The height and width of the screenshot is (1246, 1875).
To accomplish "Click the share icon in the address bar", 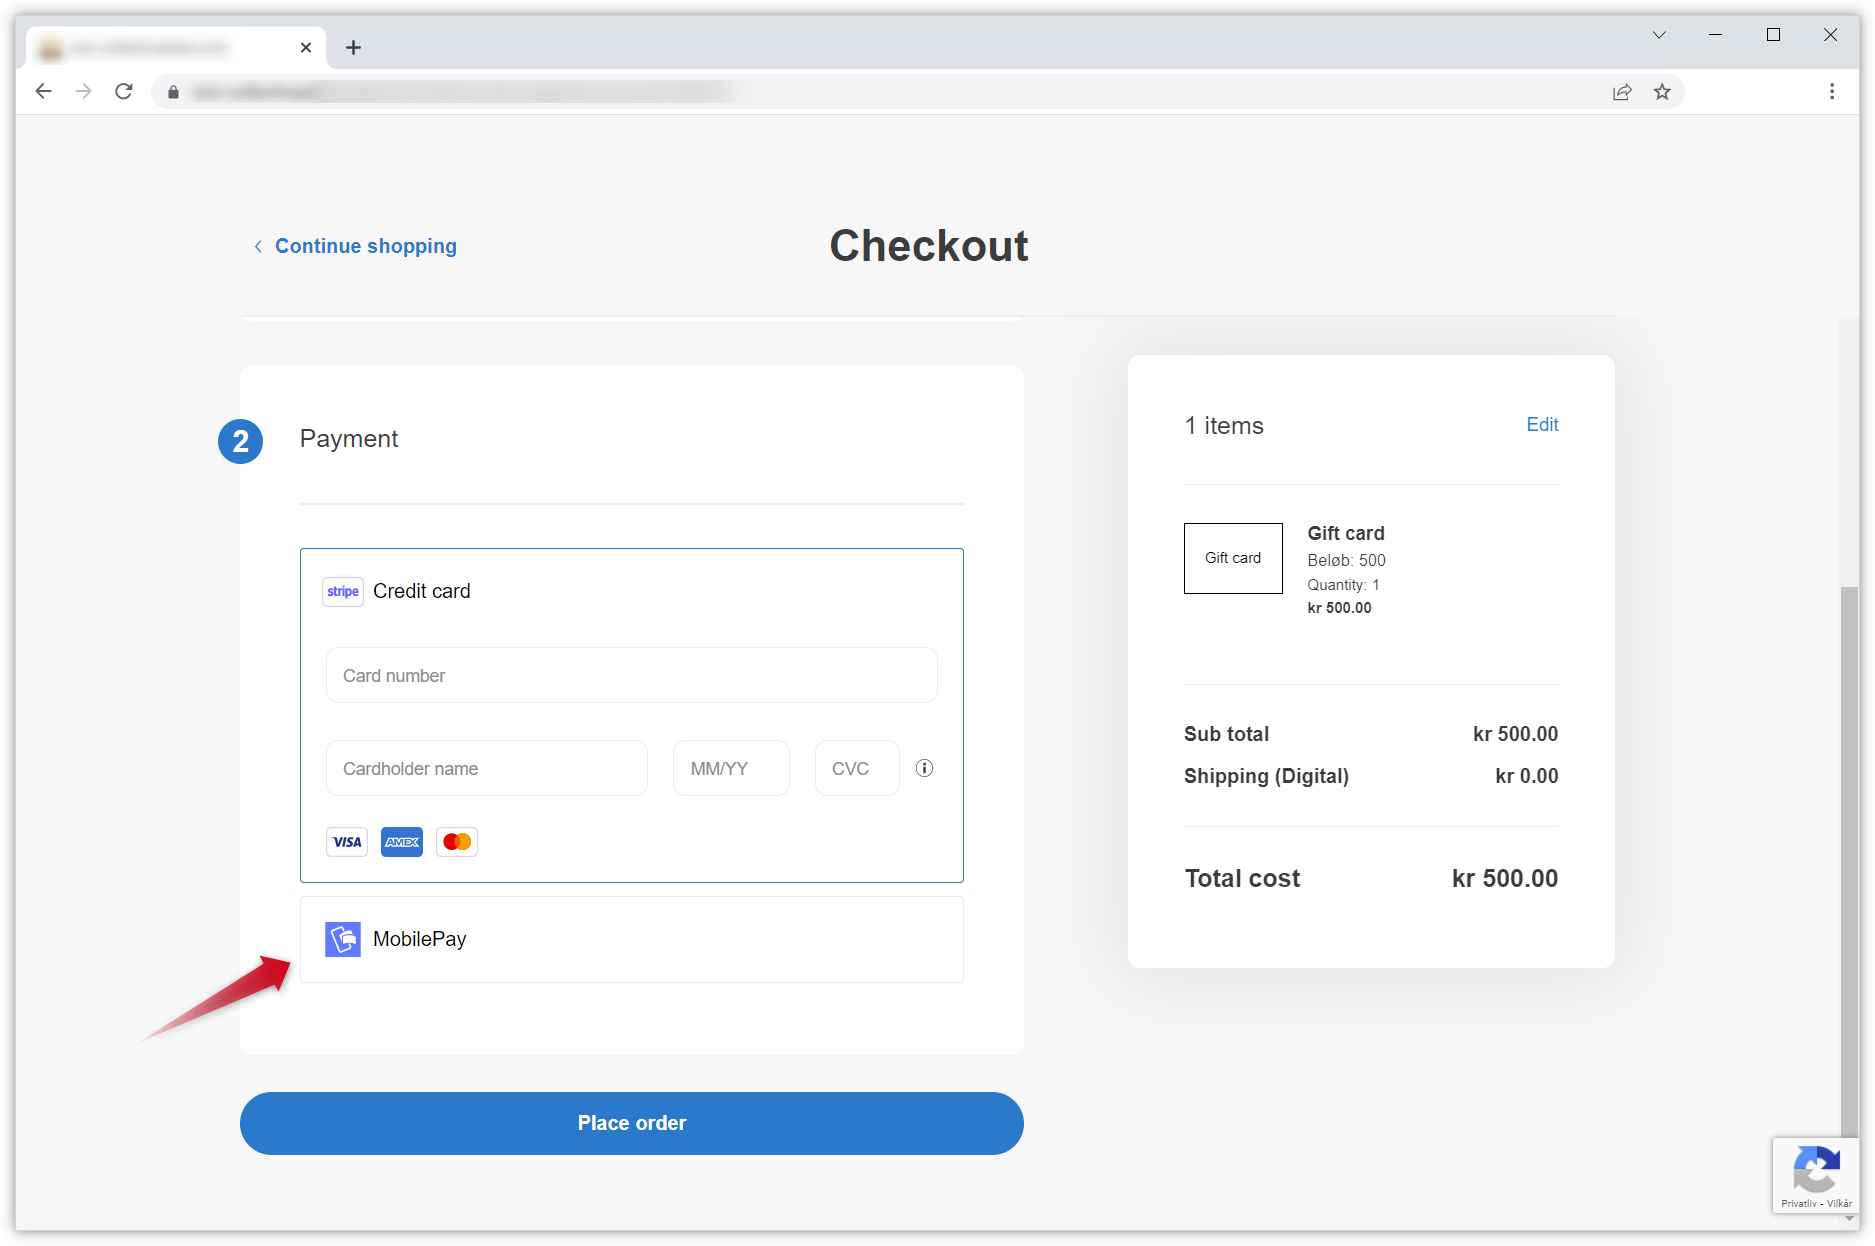I will (x=1622, y=91).
